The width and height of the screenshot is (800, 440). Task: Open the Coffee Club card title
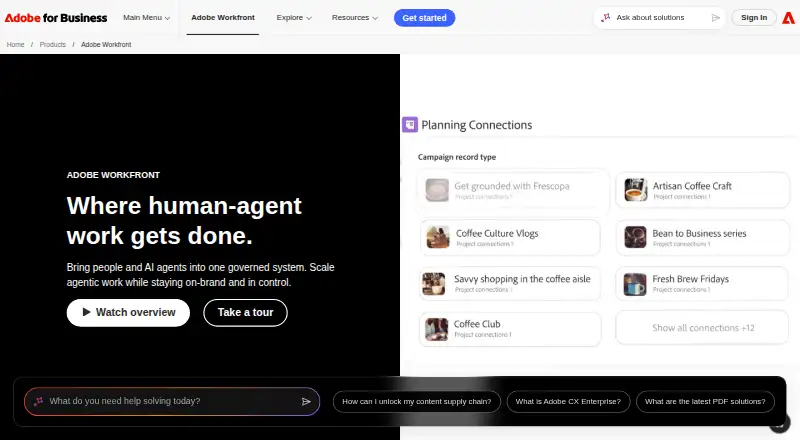pos(477,324)
